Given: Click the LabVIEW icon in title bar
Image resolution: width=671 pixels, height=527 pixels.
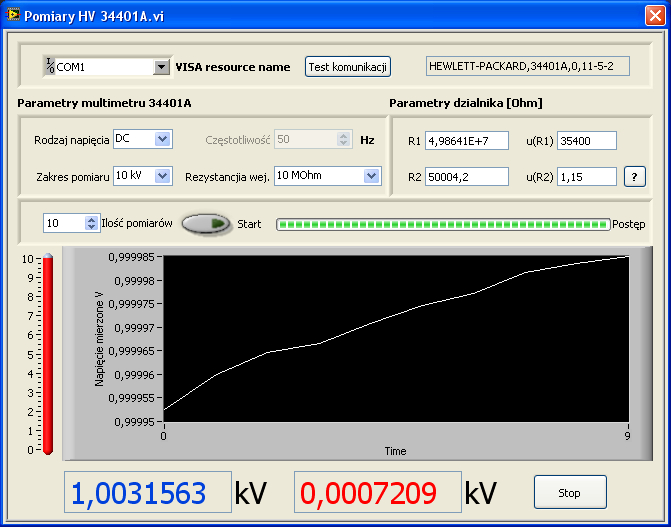Looking at the screenshot, I should click(x=13, y=15).
